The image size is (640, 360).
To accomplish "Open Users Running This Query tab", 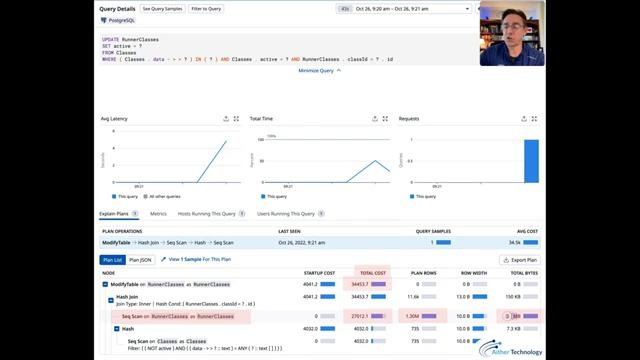I will 290,214.
